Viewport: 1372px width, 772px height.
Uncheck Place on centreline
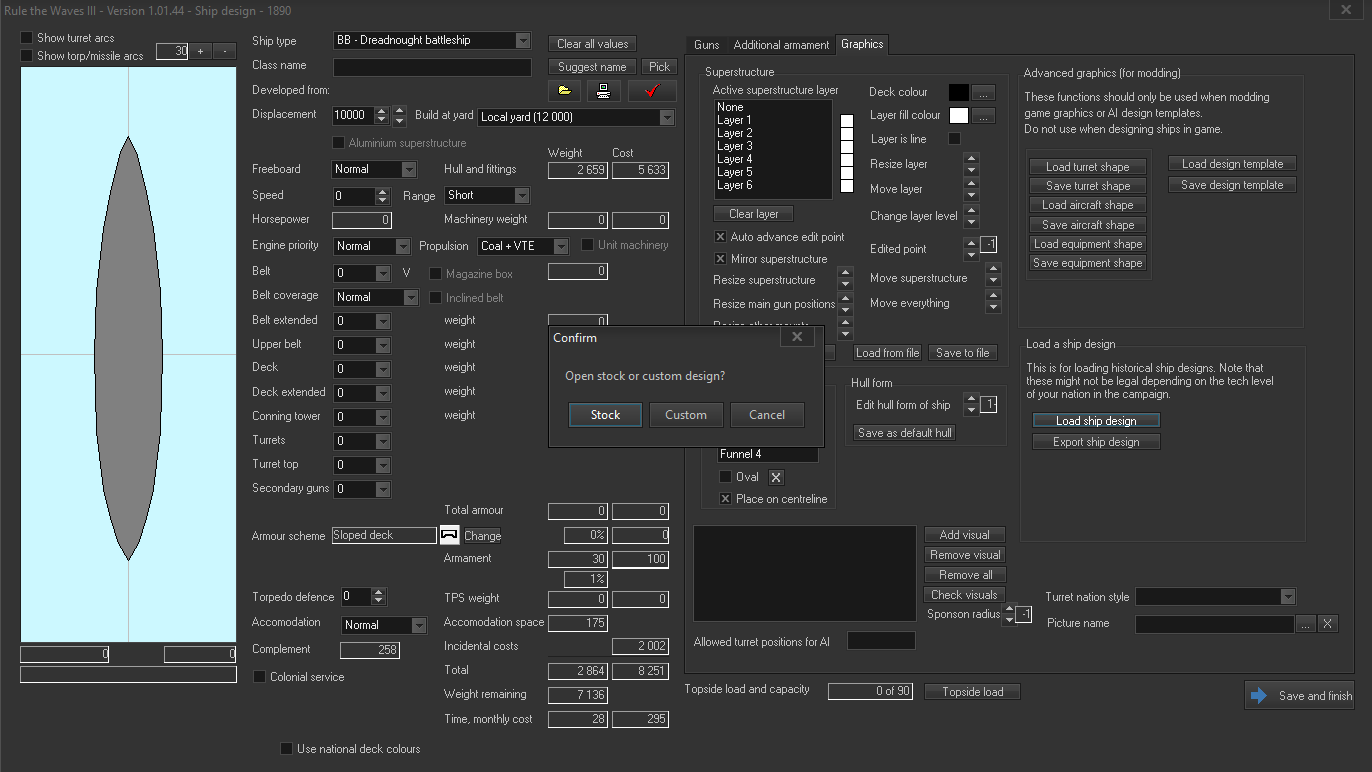726,499
